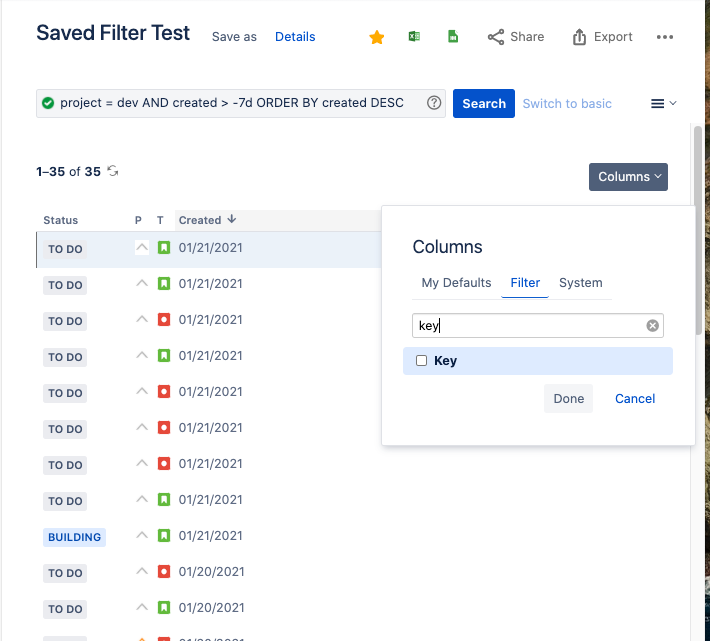Click the Export button
This screenshot has height=641, width=710.
pyautogui.click(x=602, y=37)
